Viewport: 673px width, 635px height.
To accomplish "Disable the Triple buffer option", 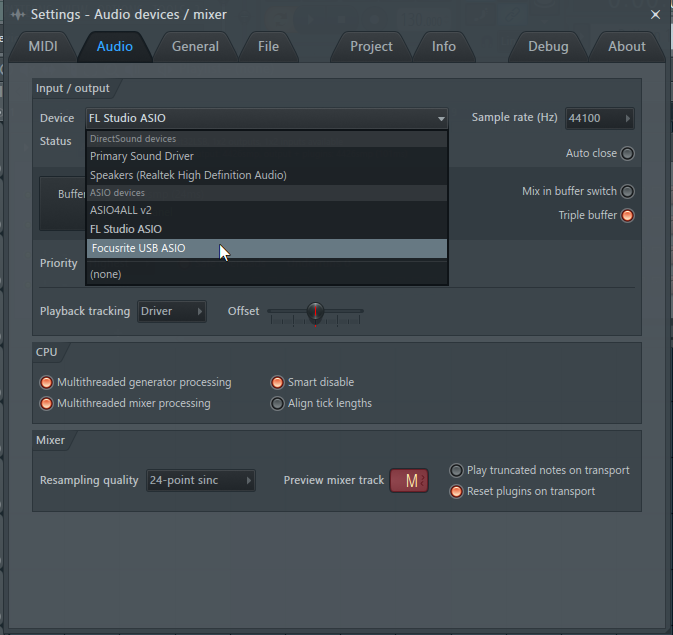I will pos(627,216).
